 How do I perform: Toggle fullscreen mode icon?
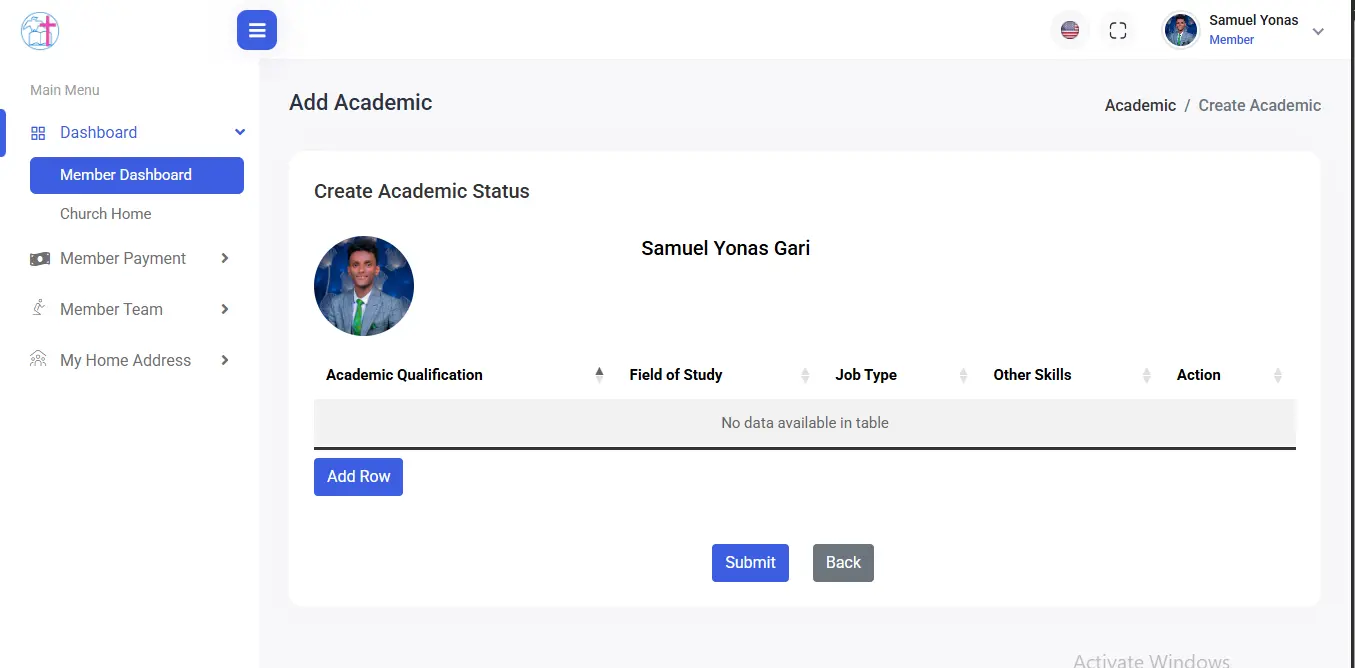[x=1118, y=30]
